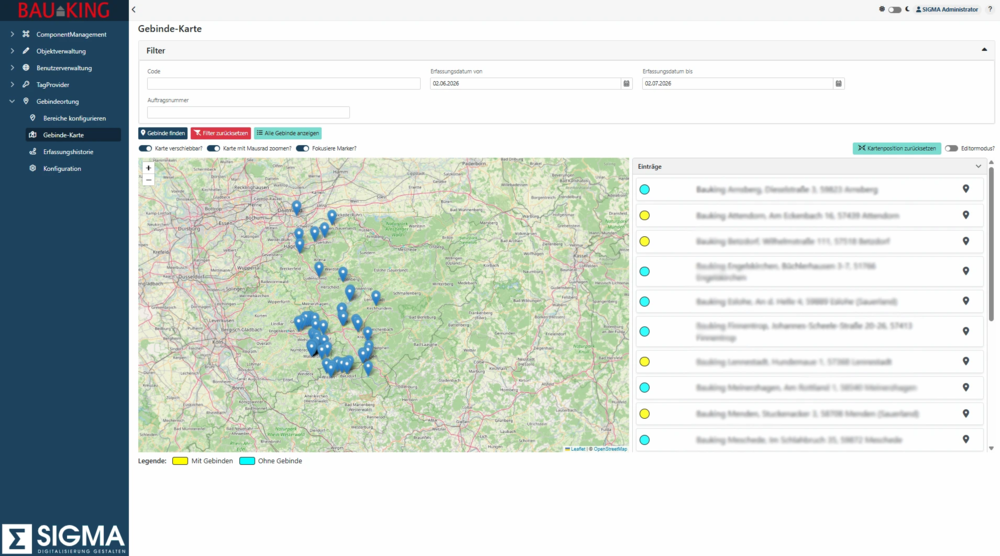Image resolution: width=1000 pixels, height=556 pixels.
Task: Collapse Gebindeortung tree arrow
Action: point(12,101)
